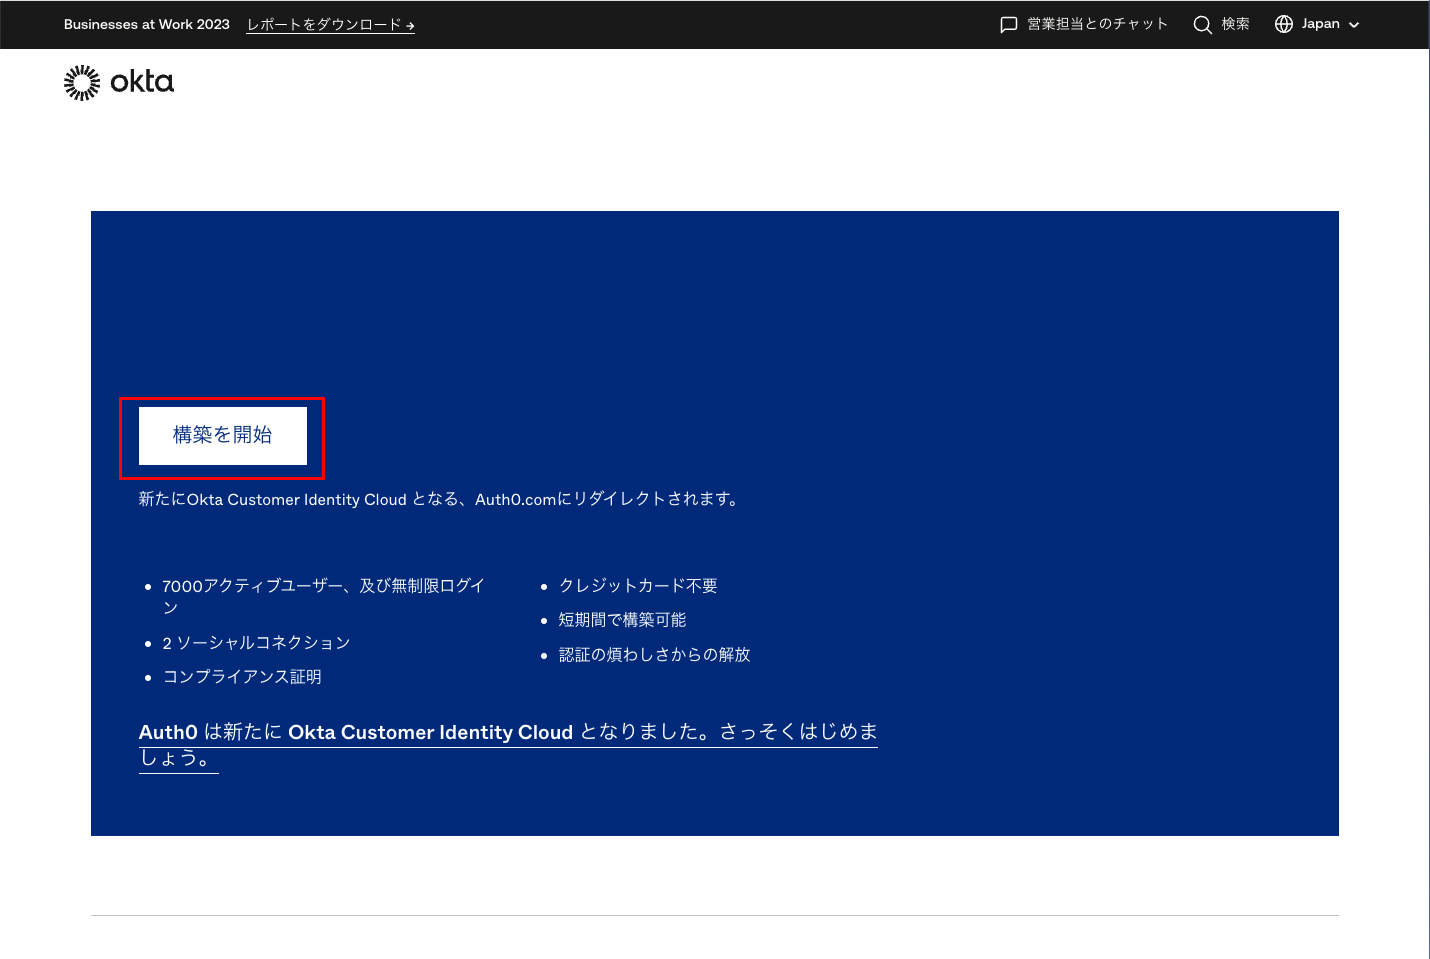The image size is (1430, 959).
Task: Open the Japan region selector label
Action: pyautogui.click(x=1320, y=24)
